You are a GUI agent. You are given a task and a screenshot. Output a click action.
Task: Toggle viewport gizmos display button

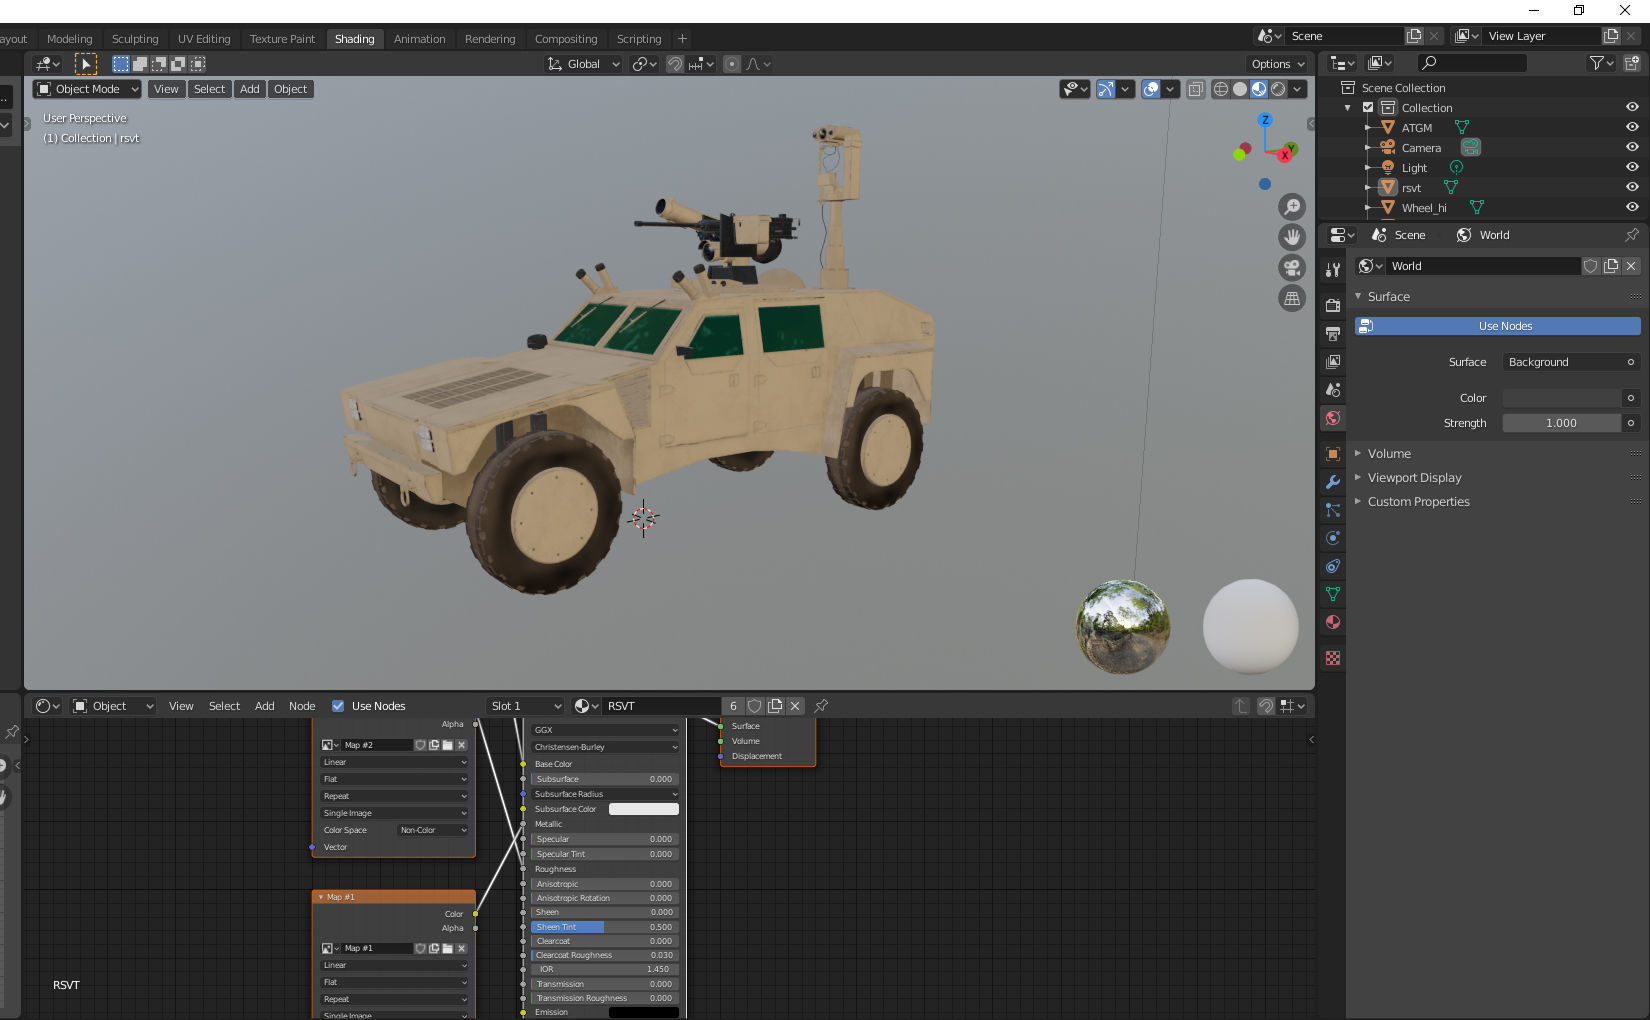[1105, 89]
